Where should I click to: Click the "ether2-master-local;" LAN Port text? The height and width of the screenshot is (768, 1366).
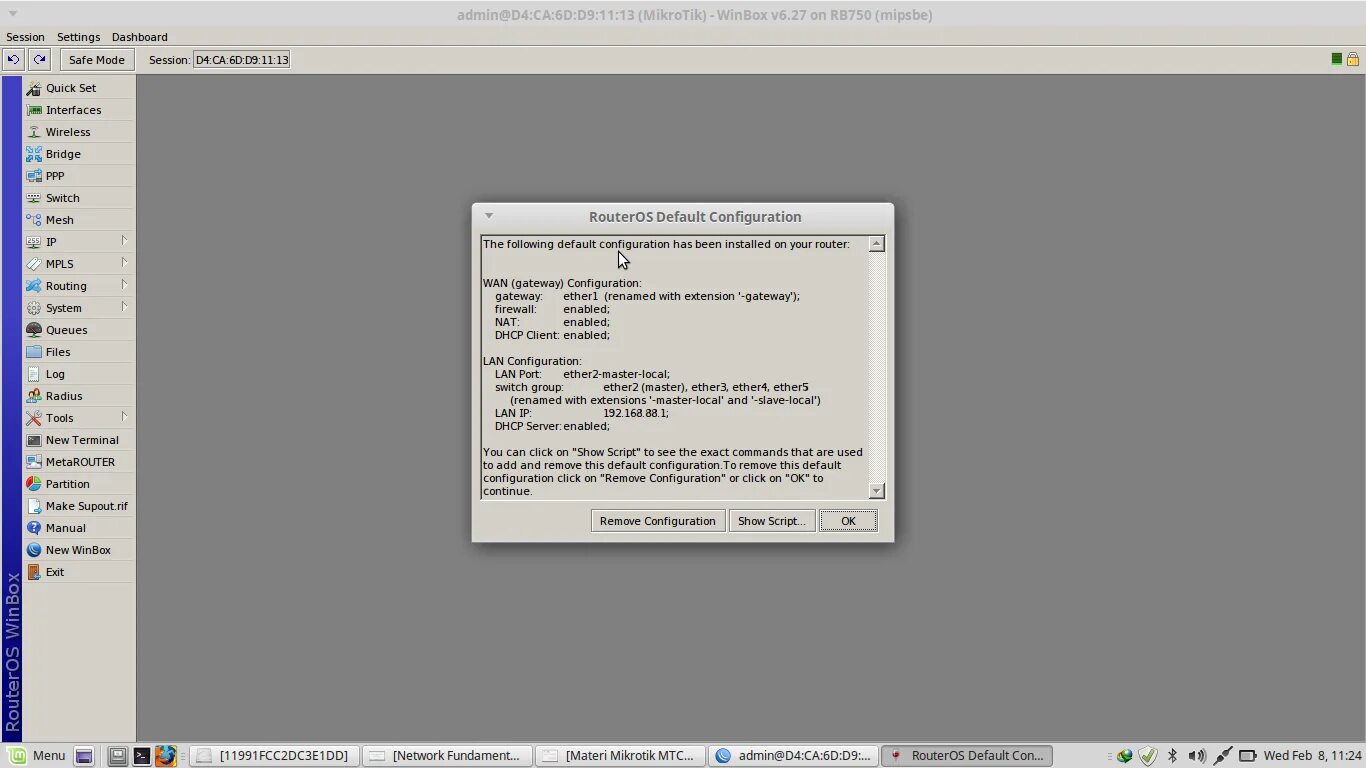617,374
